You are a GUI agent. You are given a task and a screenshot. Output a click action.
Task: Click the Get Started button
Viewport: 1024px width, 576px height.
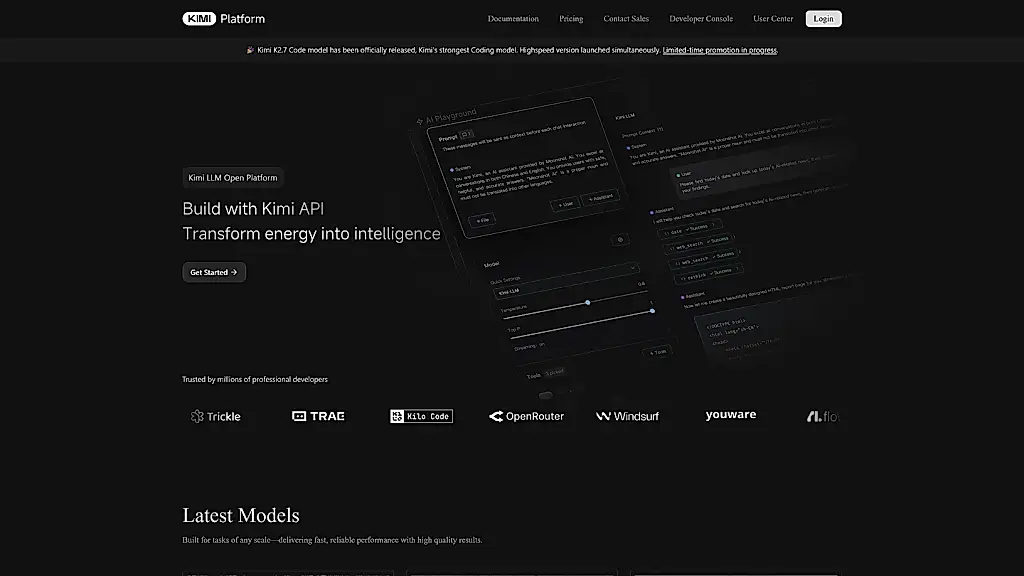[214, 272]
